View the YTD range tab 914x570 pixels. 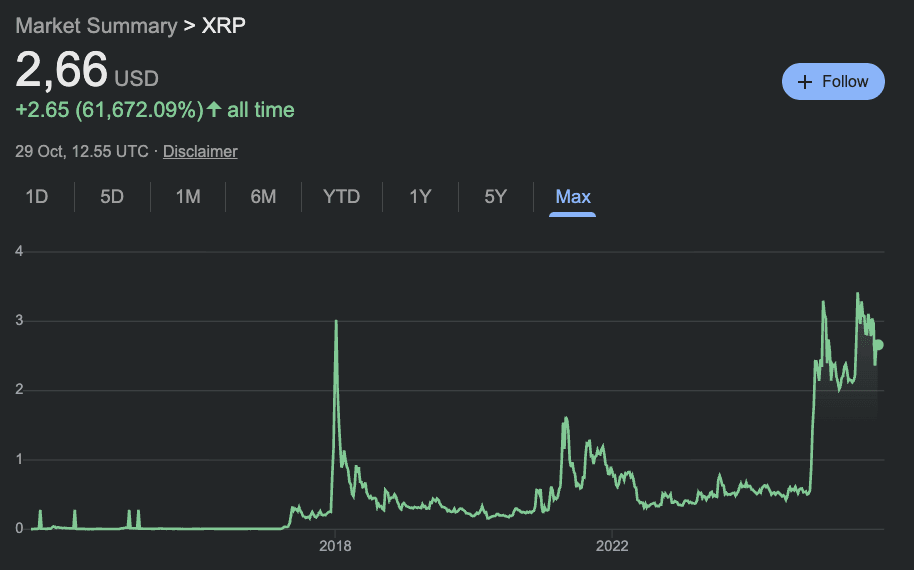pyautogui.click(x=341, y=197)
